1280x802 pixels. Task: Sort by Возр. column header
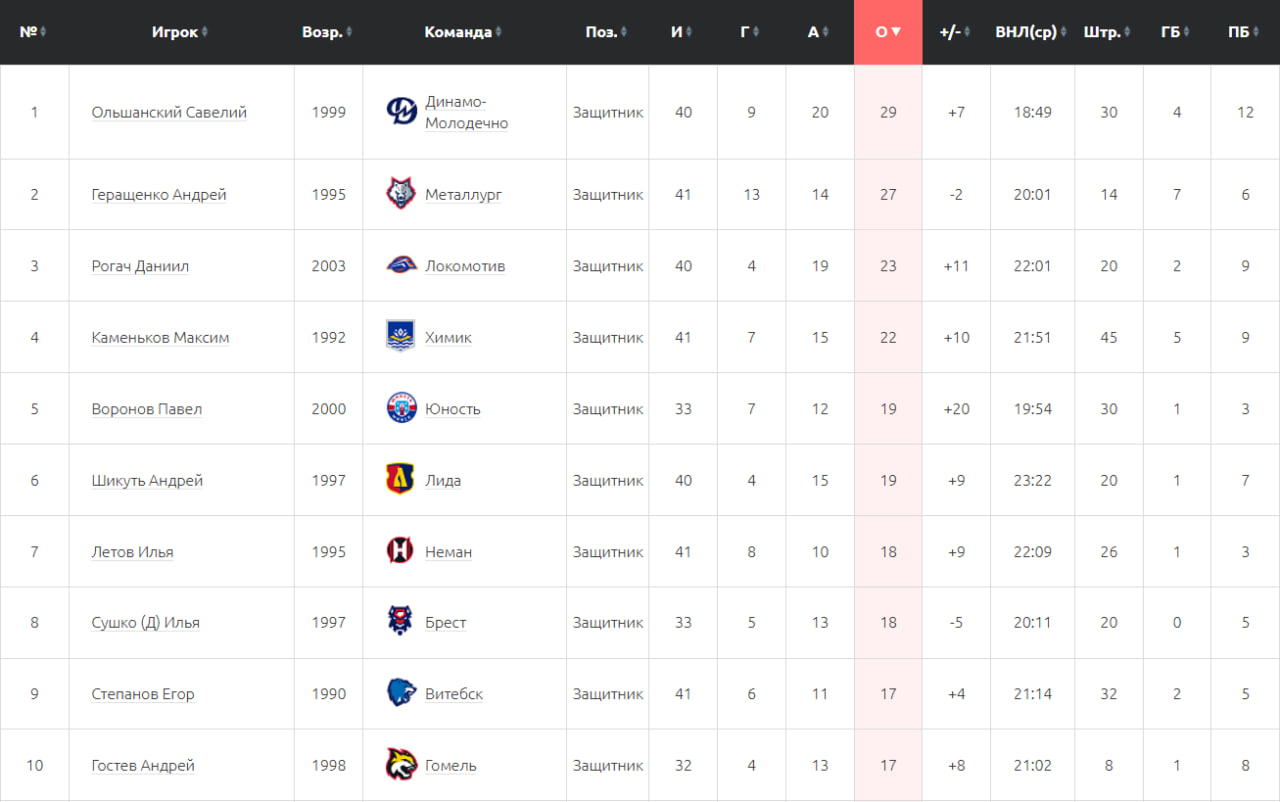pos(328,32)
